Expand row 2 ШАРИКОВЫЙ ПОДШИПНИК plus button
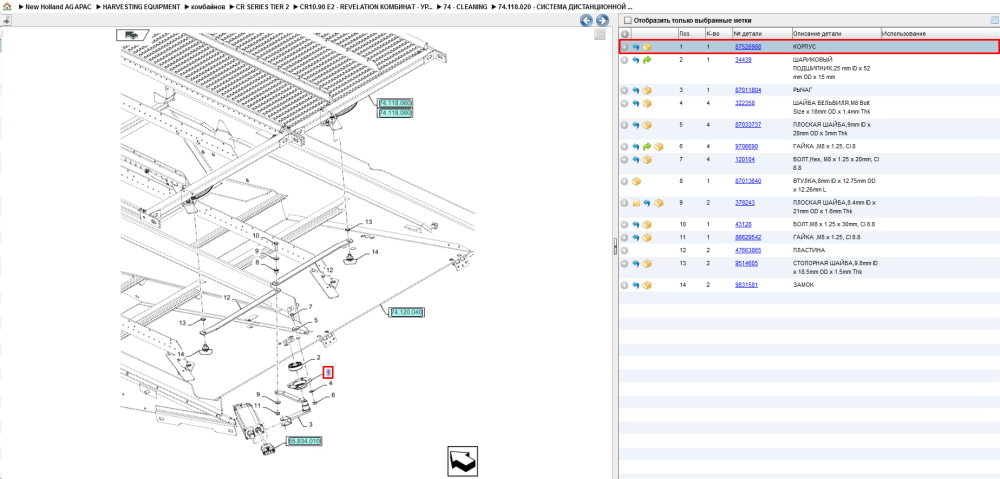This screenshot has height=479, width=1000. coord(625,60)
